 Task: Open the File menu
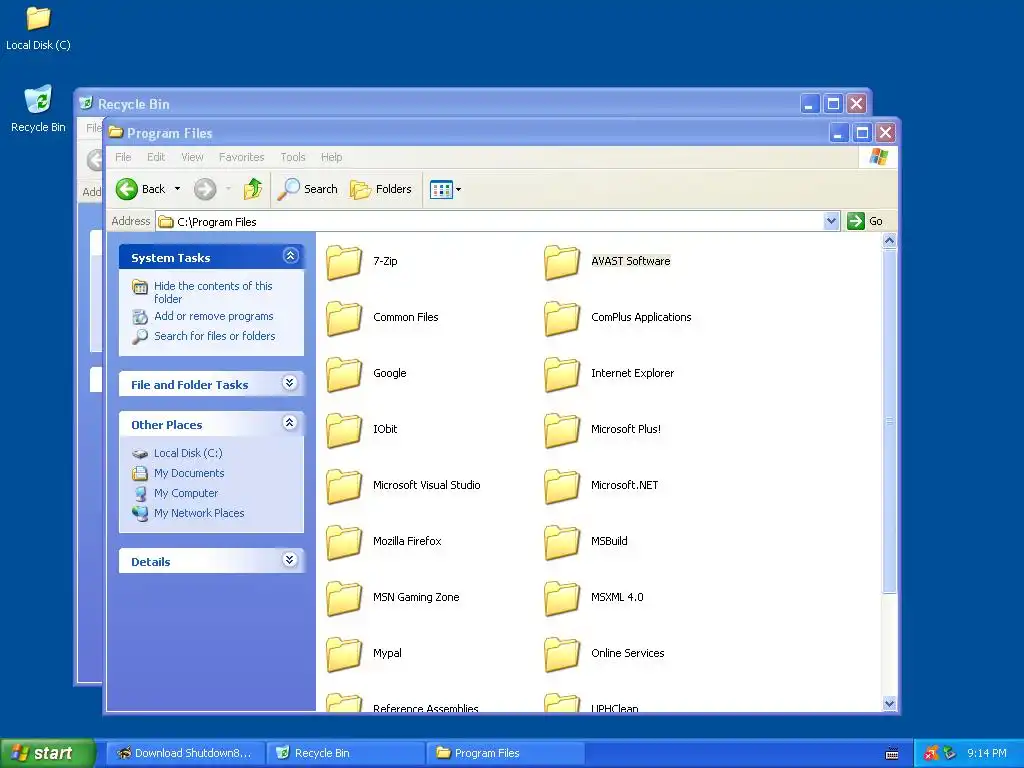click(x=123, y=157)
